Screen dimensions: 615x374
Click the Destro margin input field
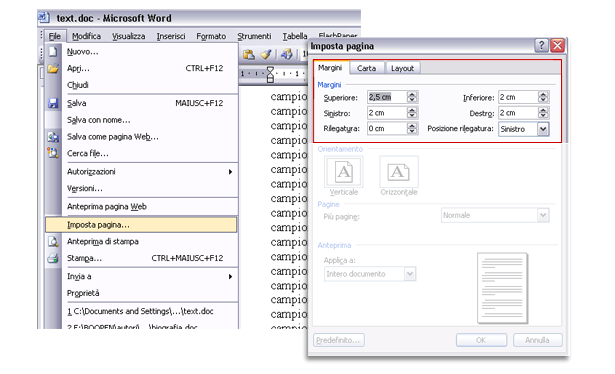[518, 113]
